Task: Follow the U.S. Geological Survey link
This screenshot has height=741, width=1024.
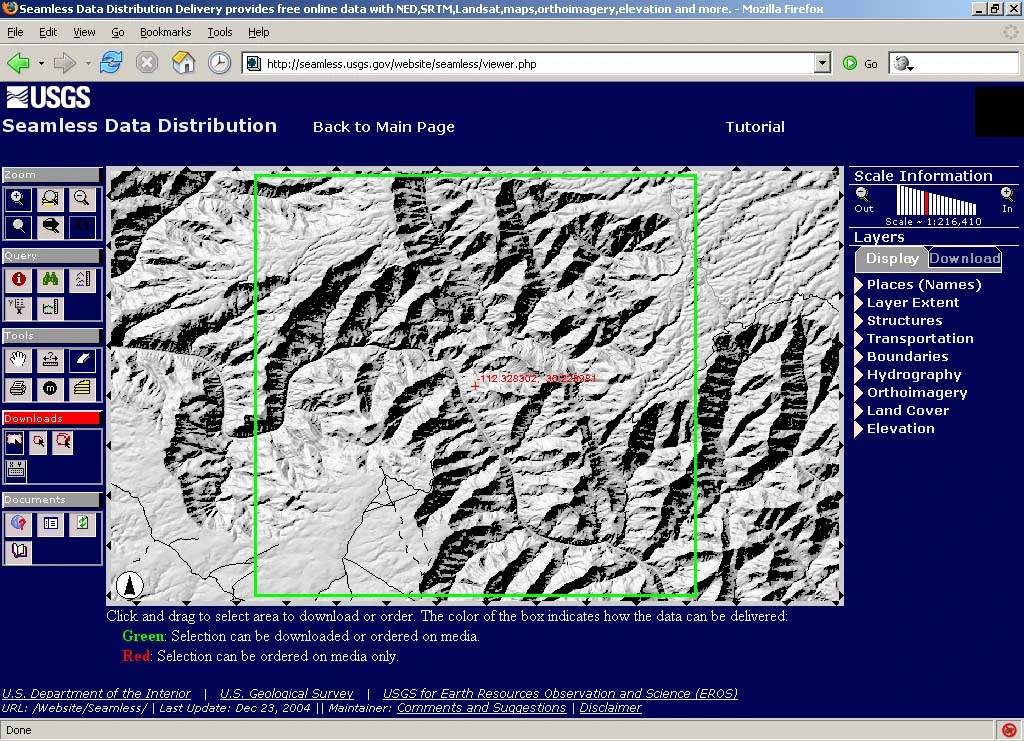Action: pyautogui.click(x=287, y=693)
